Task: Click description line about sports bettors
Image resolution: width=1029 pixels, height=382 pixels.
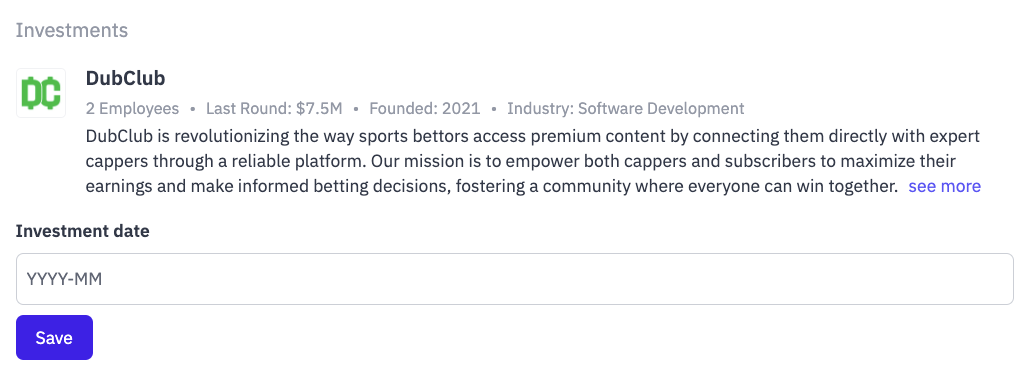Action: coord(532,137)
